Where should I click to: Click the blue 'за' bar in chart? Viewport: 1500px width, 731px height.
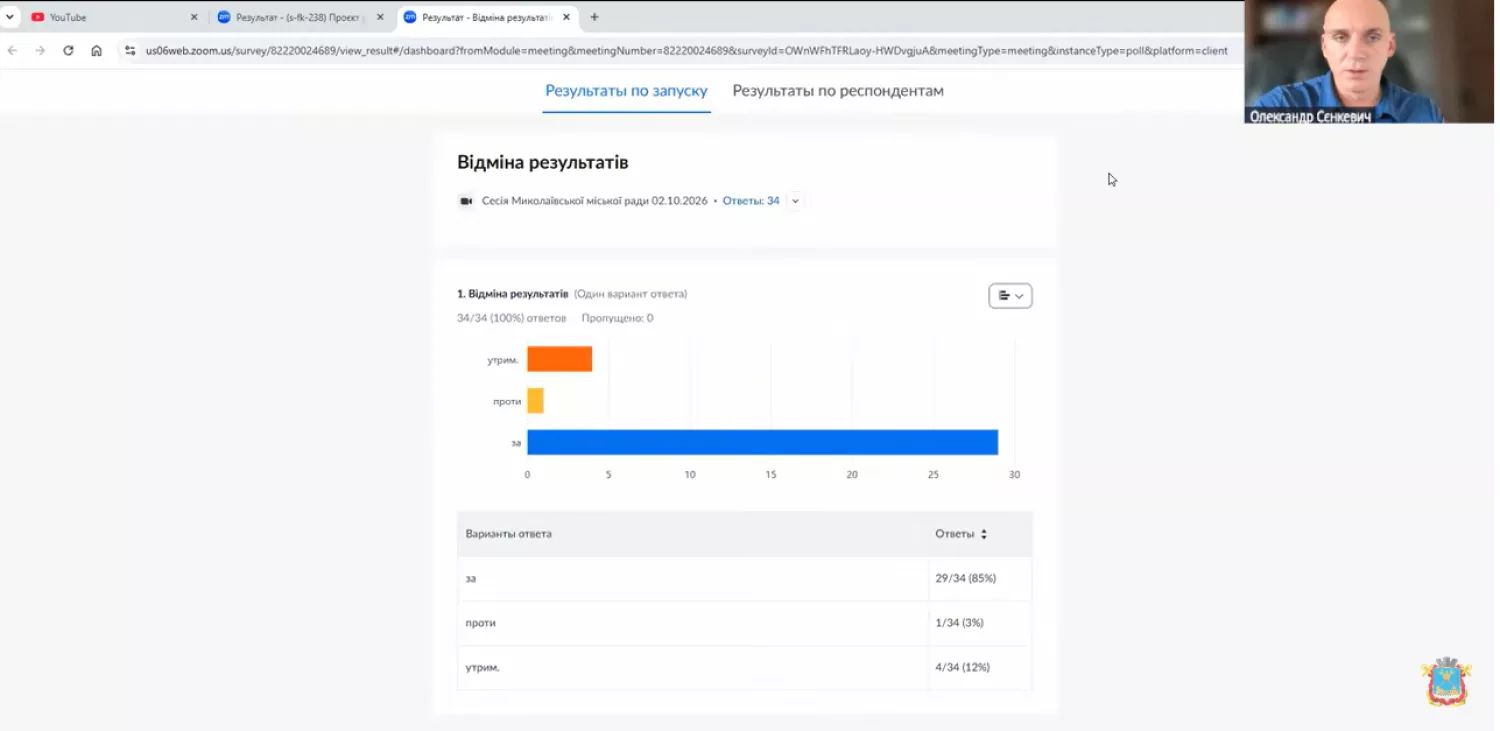click(762, 442)
